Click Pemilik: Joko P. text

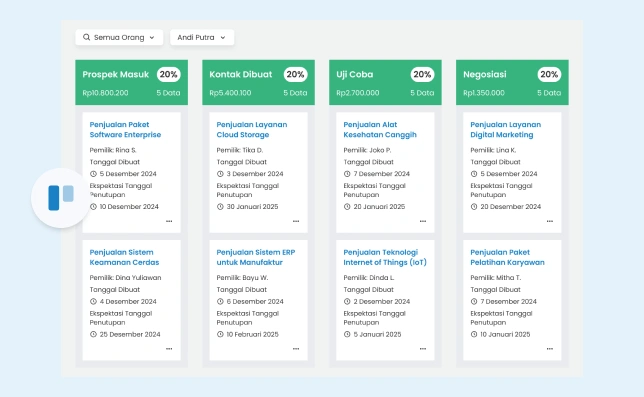[x=367, y=150]
